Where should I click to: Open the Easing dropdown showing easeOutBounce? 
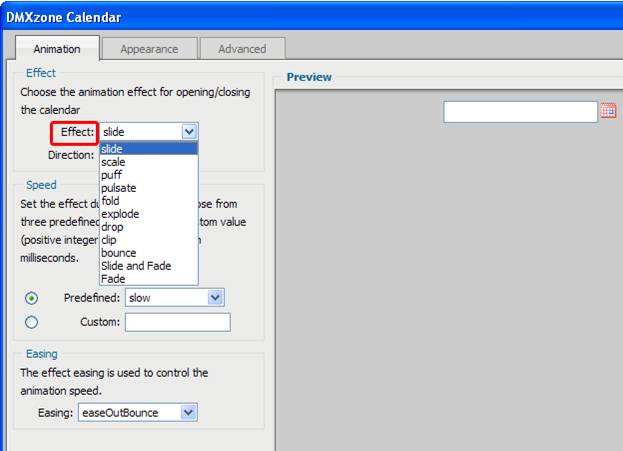(x=137, y=412)
